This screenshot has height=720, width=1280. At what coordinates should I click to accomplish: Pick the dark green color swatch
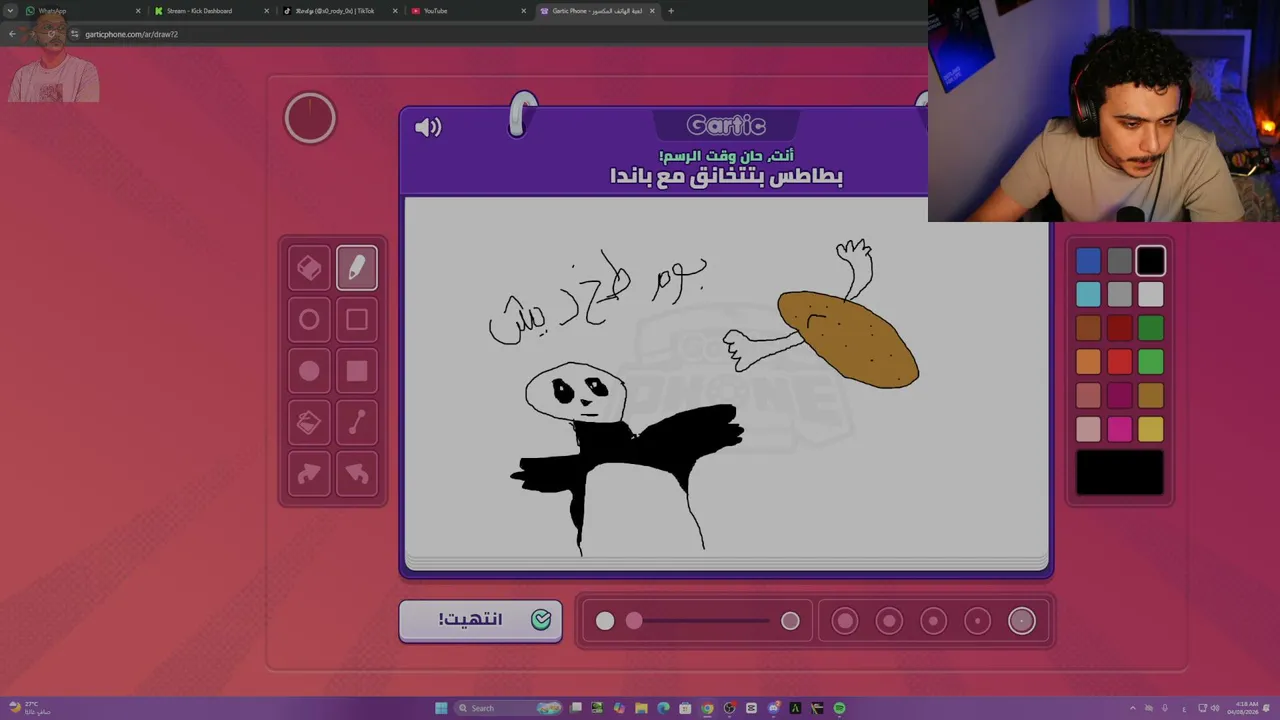click(x=1151, y=328)
